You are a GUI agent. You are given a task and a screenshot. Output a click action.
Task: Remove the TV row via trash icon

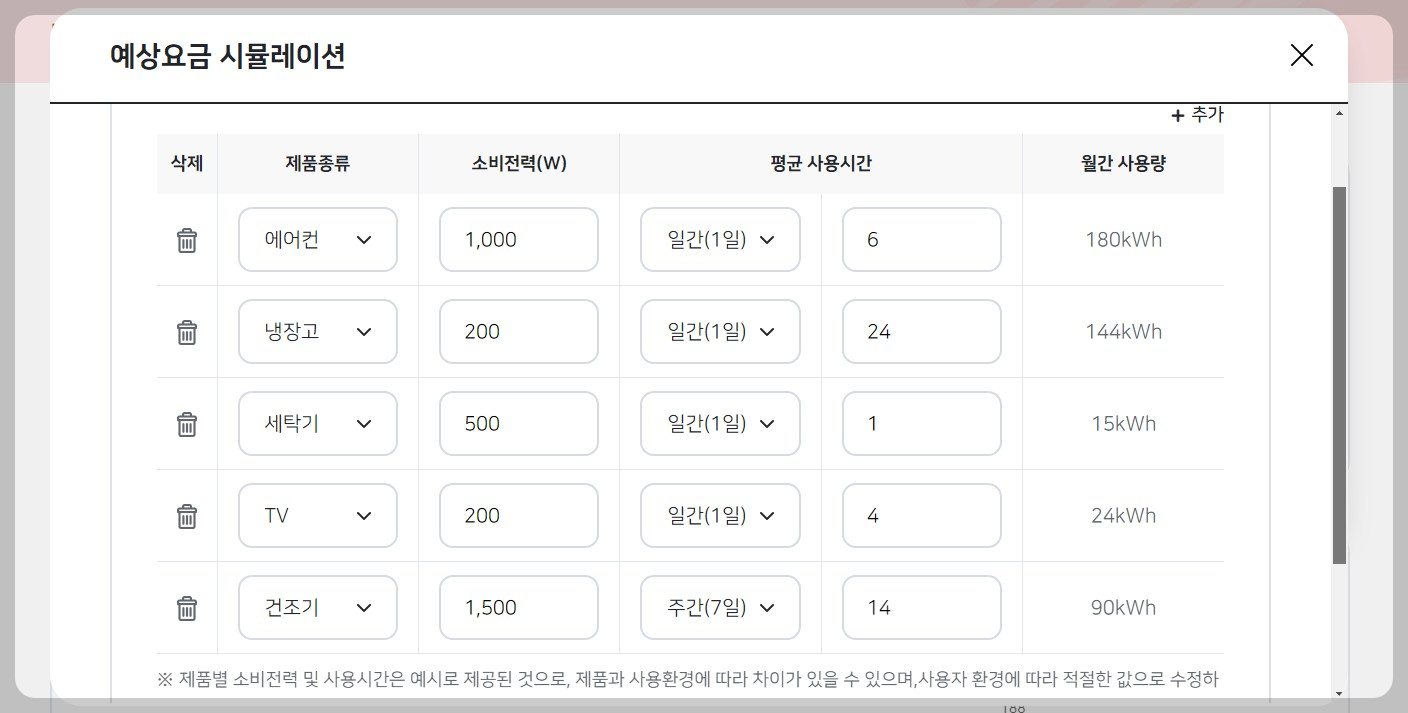click(186, 515)
